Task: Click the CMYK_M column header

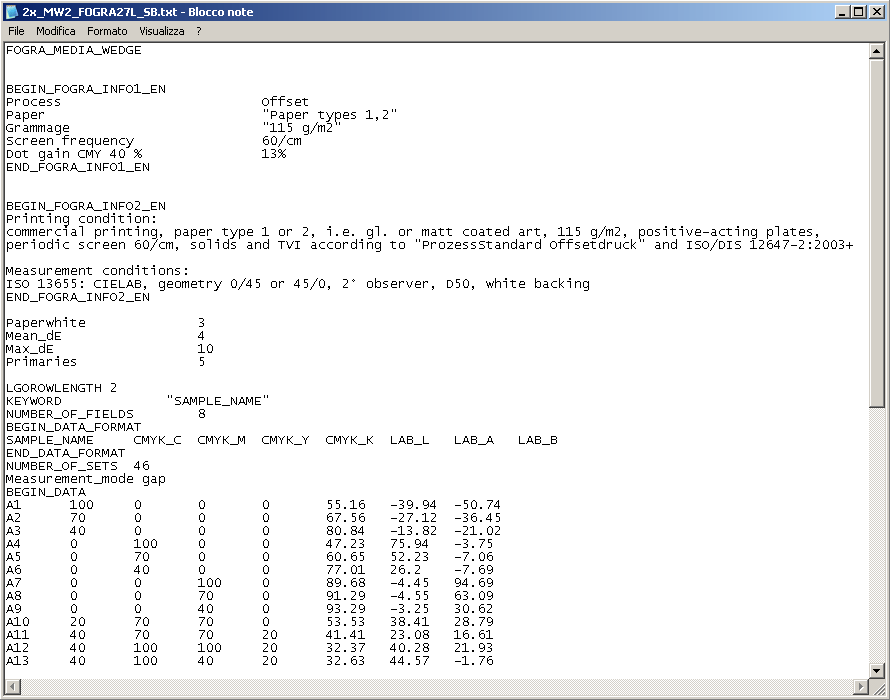Action: pos(221,440)
